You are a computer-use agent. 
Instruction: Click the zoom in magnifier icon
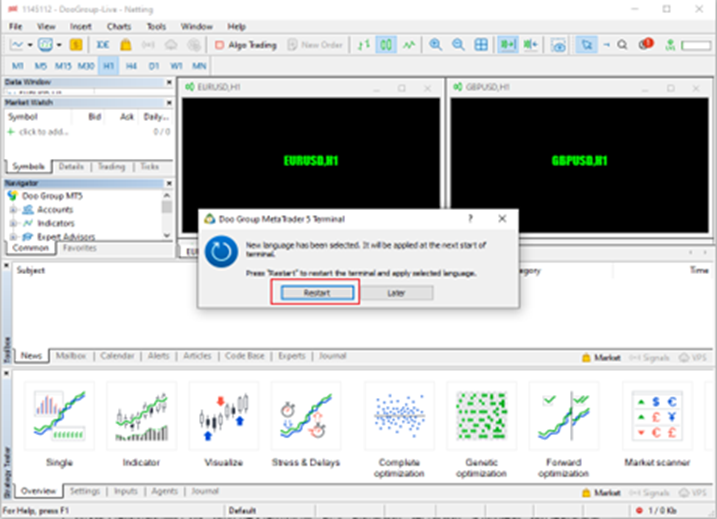point(436,45)
